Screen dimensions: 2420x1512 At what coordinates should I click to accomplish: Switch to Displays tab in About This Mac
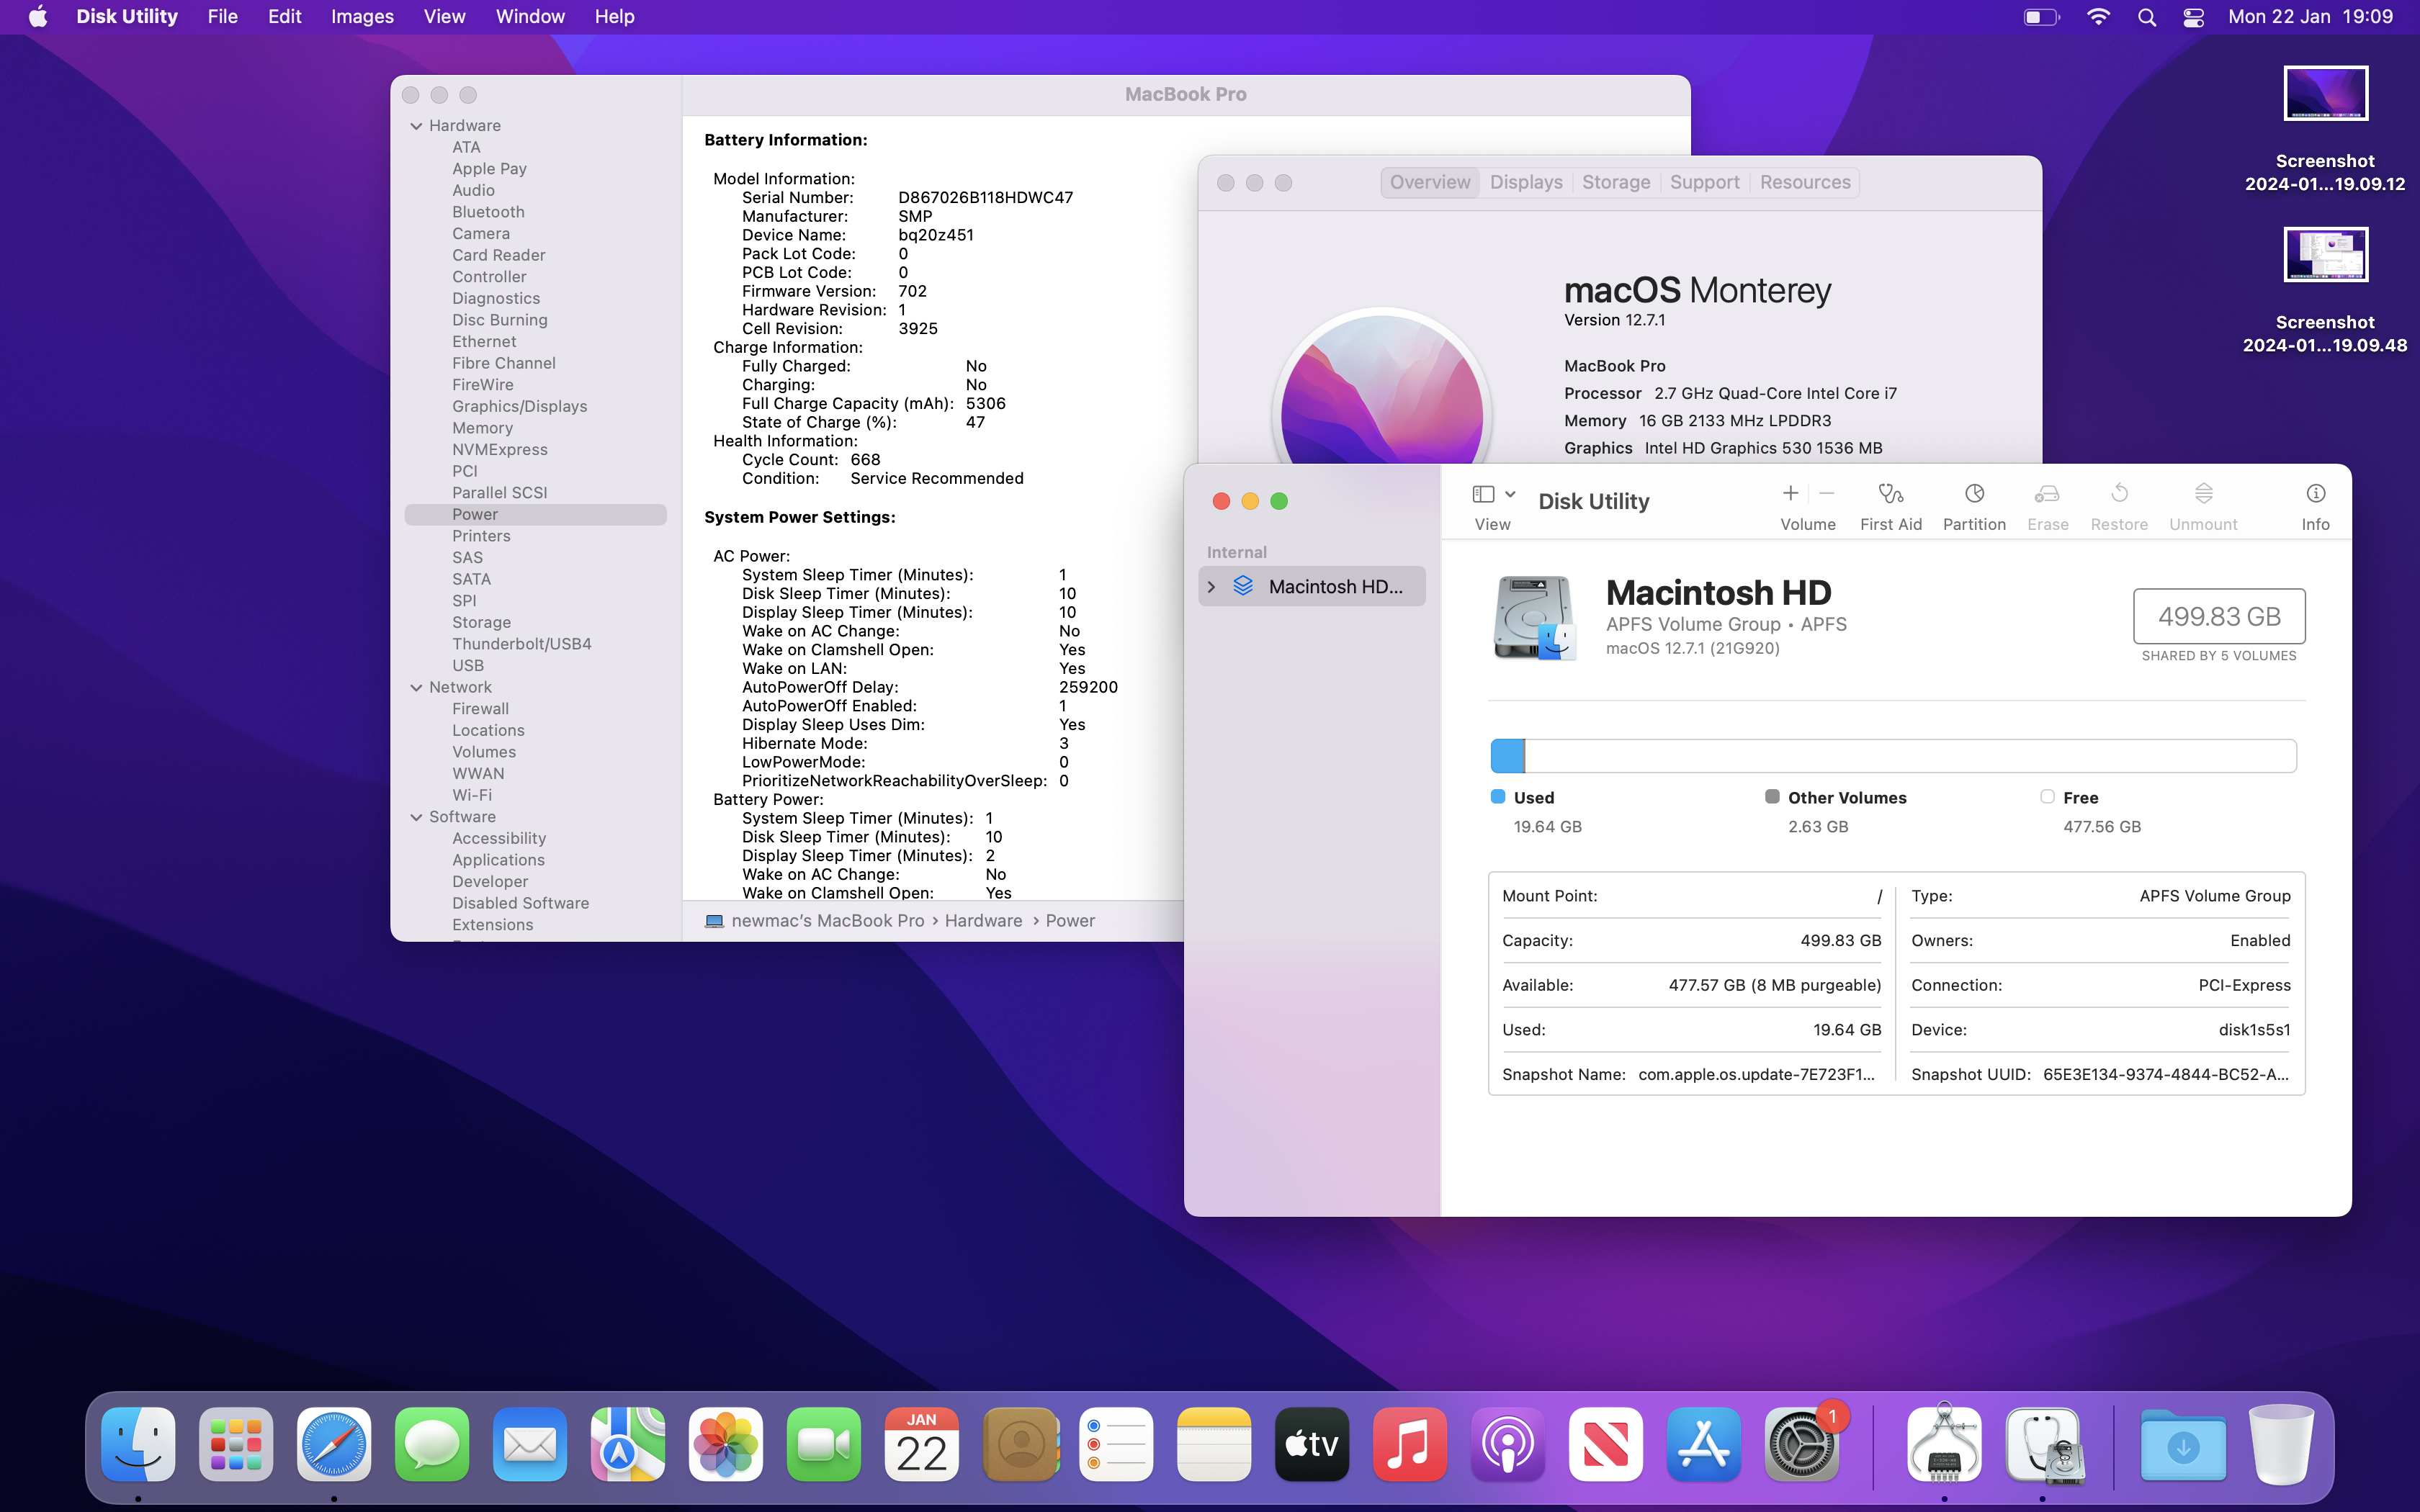point(1526,182)
